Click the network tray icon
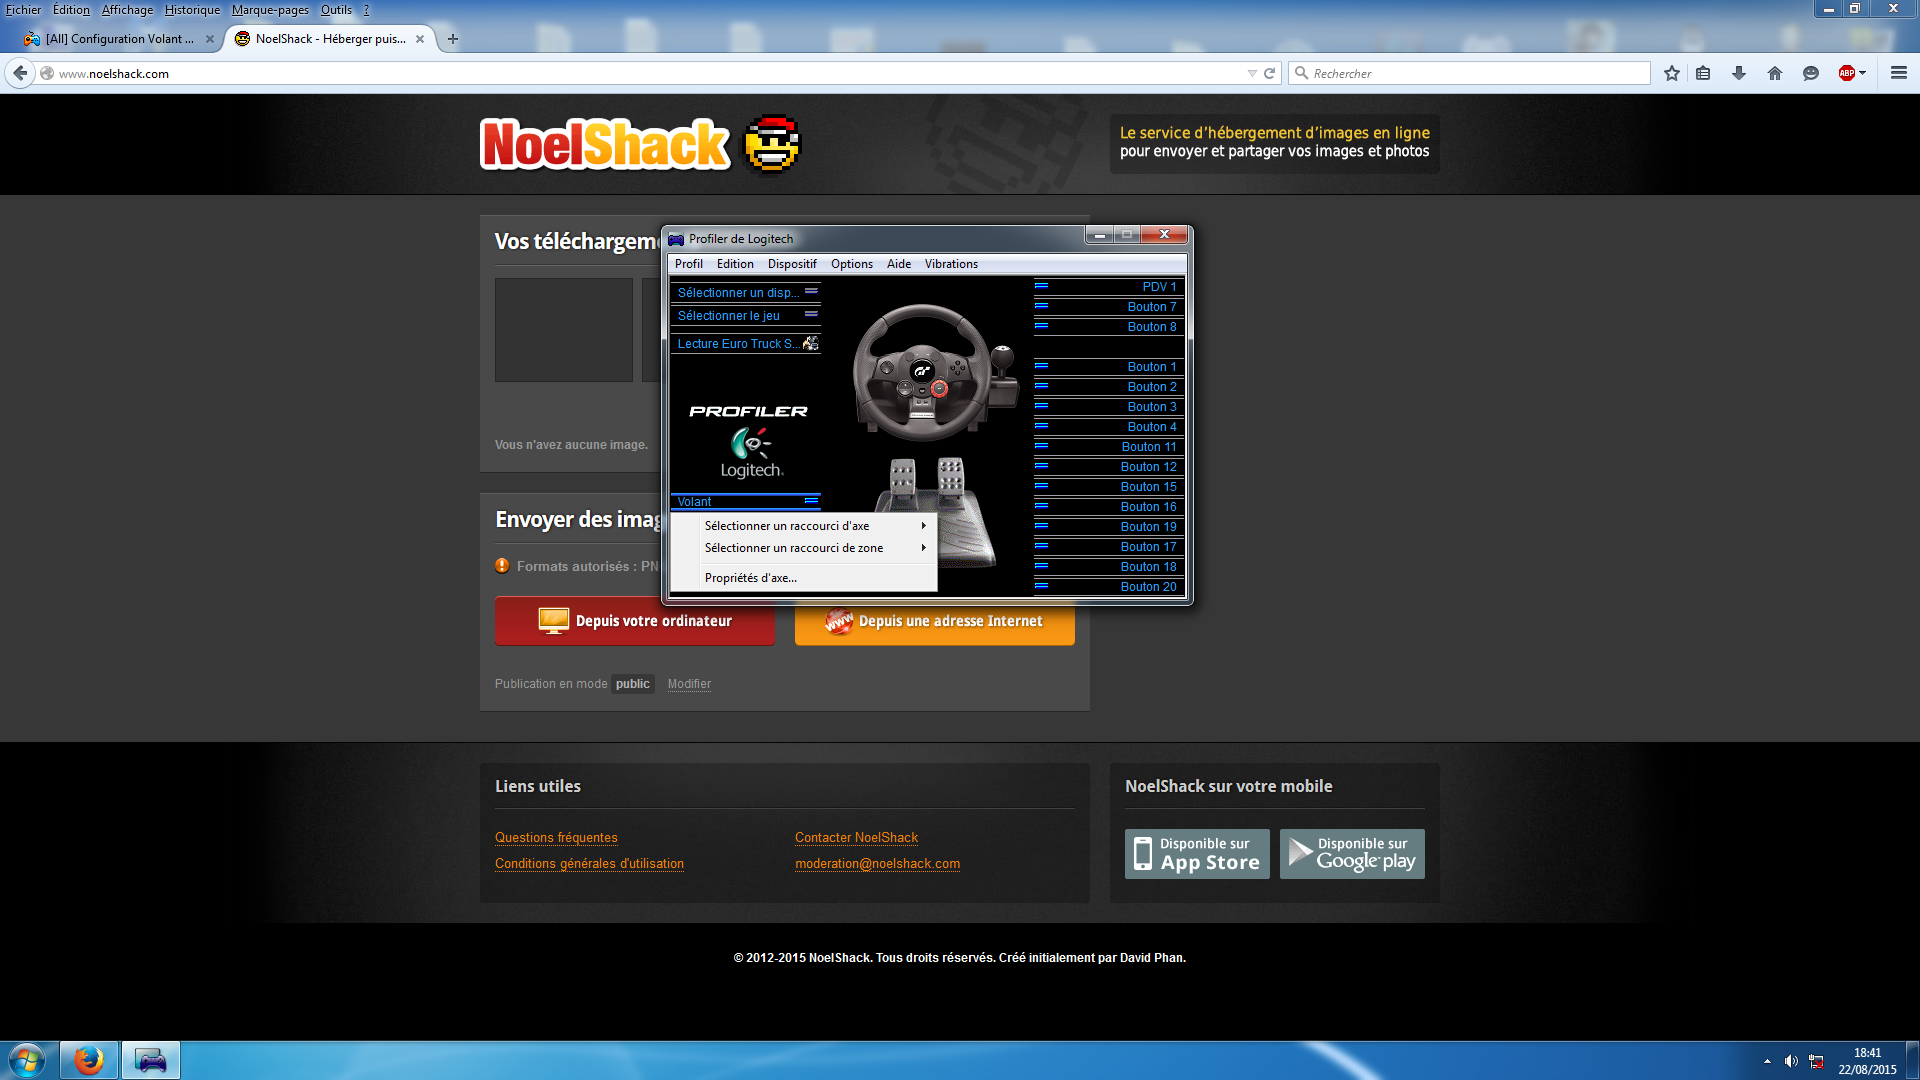 [x=1816, y=1061]
